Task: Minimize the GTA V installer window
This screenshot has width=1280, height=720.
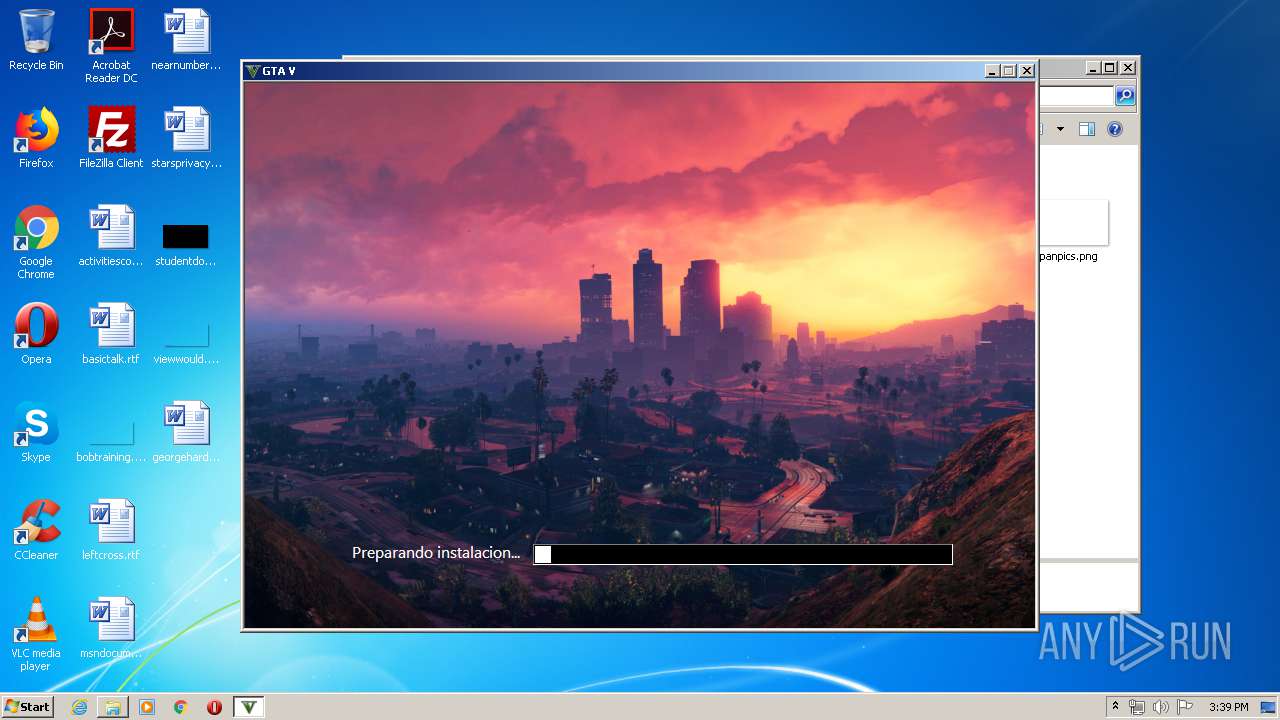Action: pyautogui.click(x=992, y=71)
